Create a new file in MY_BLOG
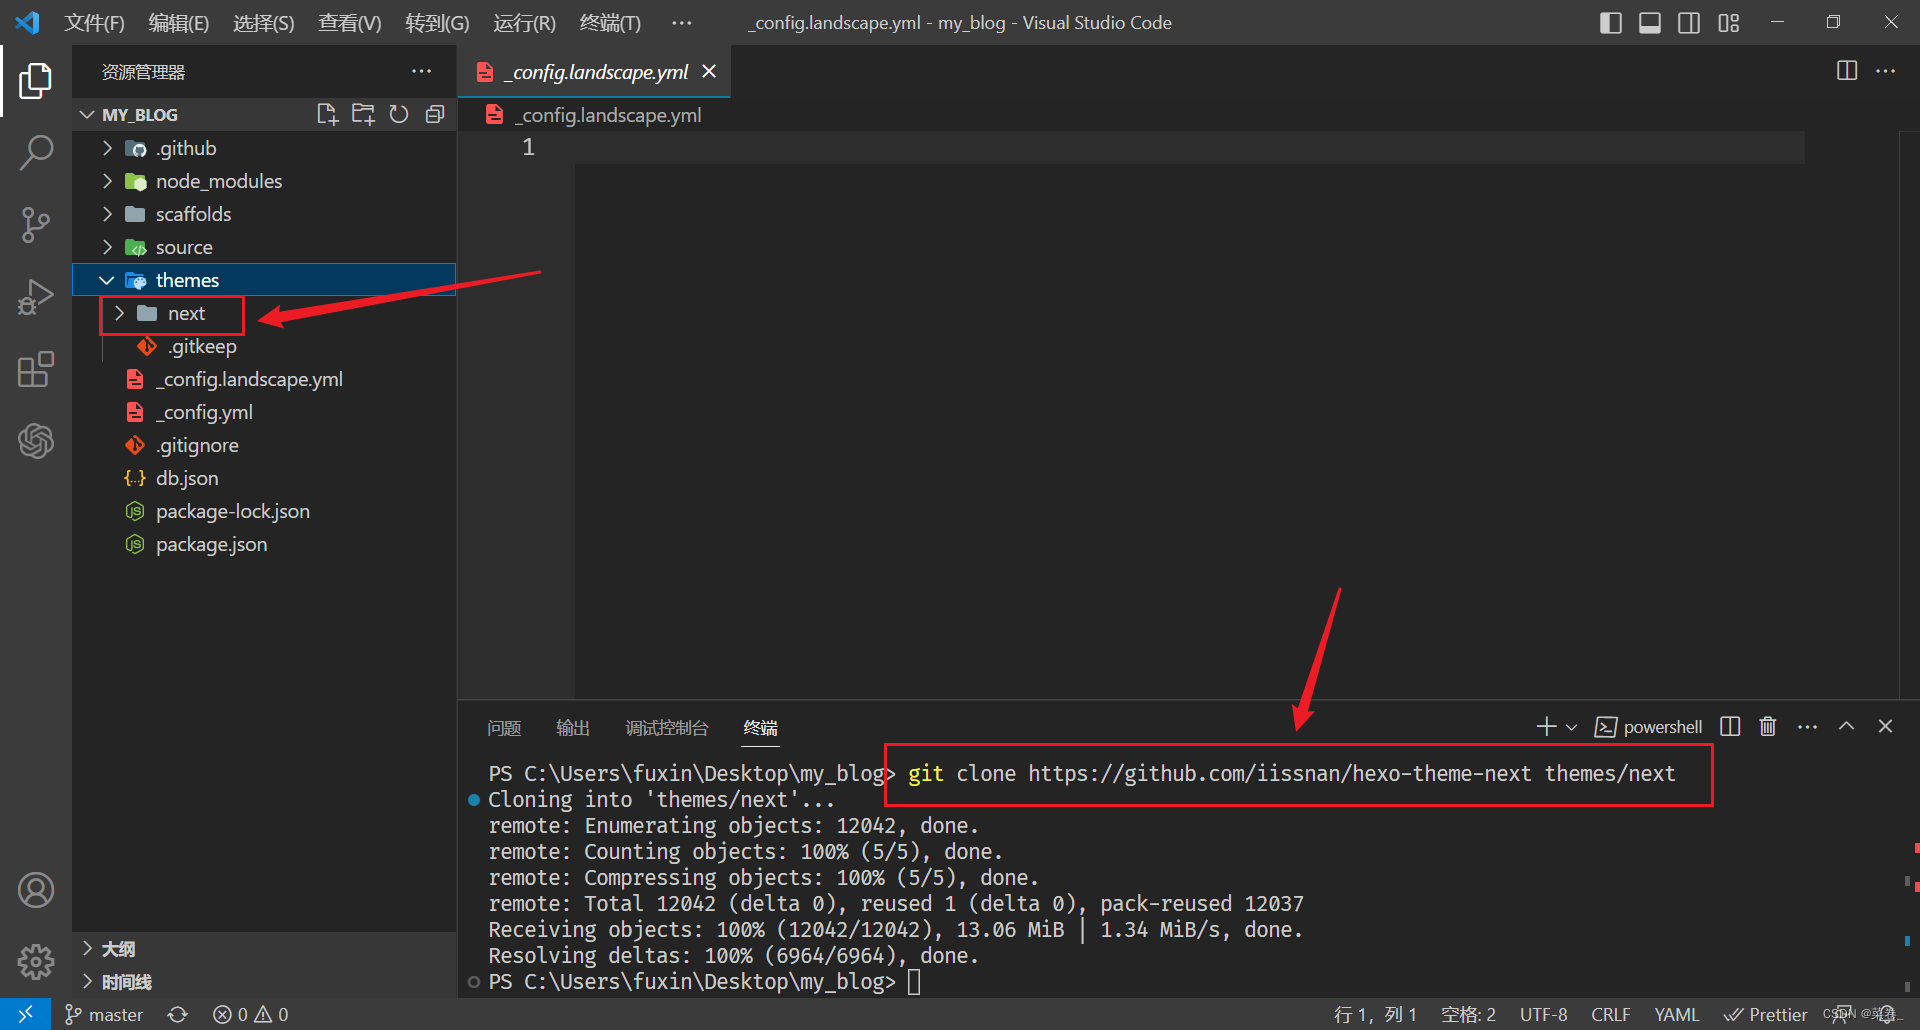Screen dimensions: 1920x1030 tap(327, 114)
